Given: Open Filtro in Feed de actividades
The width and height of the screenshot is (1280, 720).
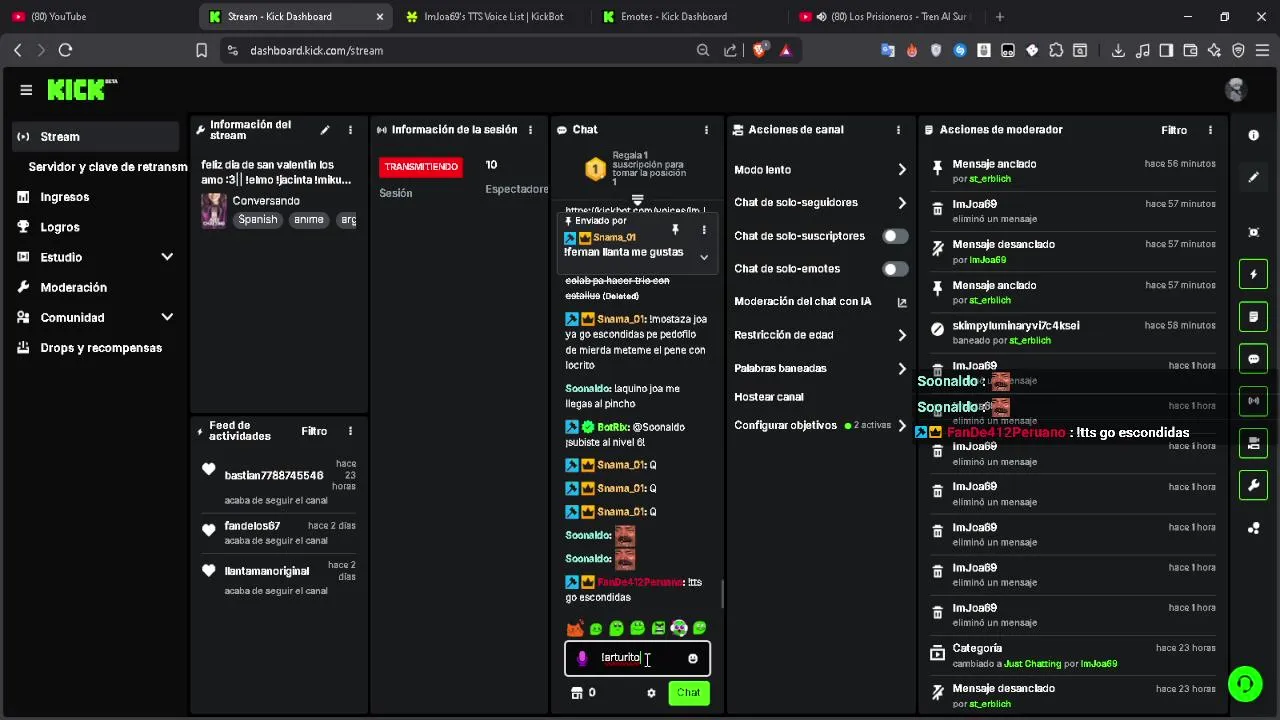Looking at the screenshot, I should click(314, 431).
